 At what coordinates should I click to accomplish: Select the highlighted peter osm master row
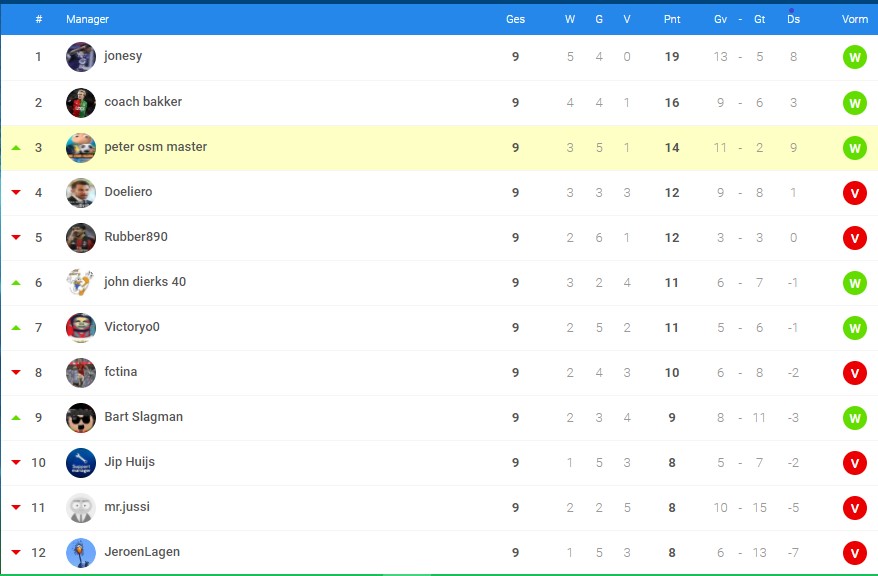point(439,148)
